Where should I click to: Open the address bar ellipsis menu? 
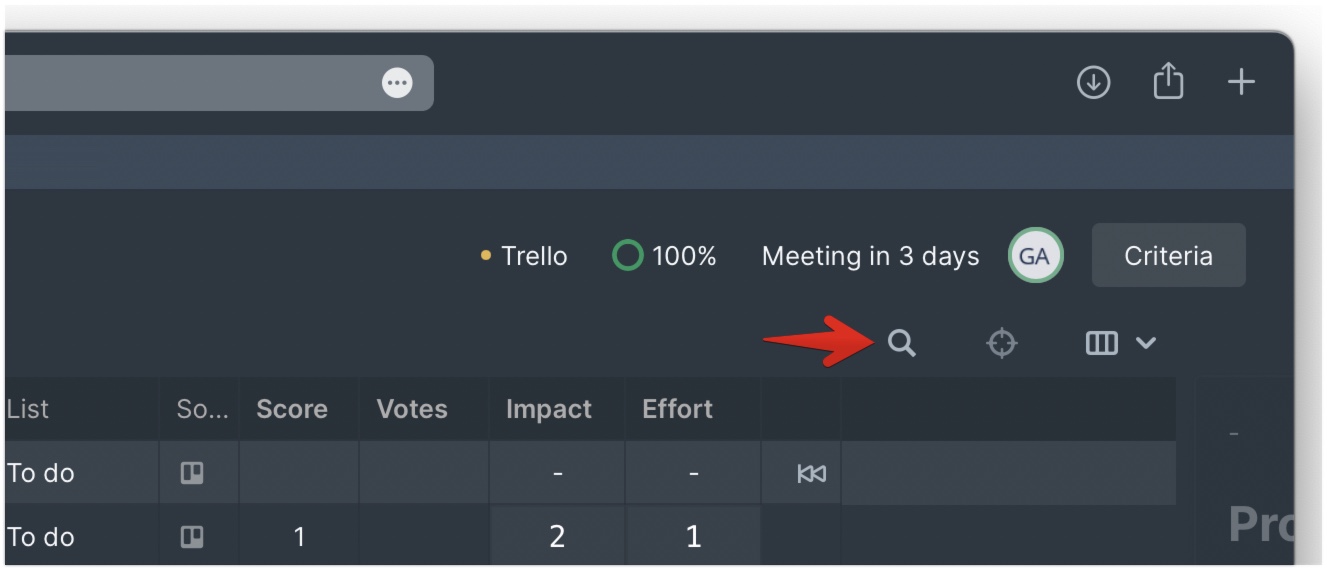398,83
